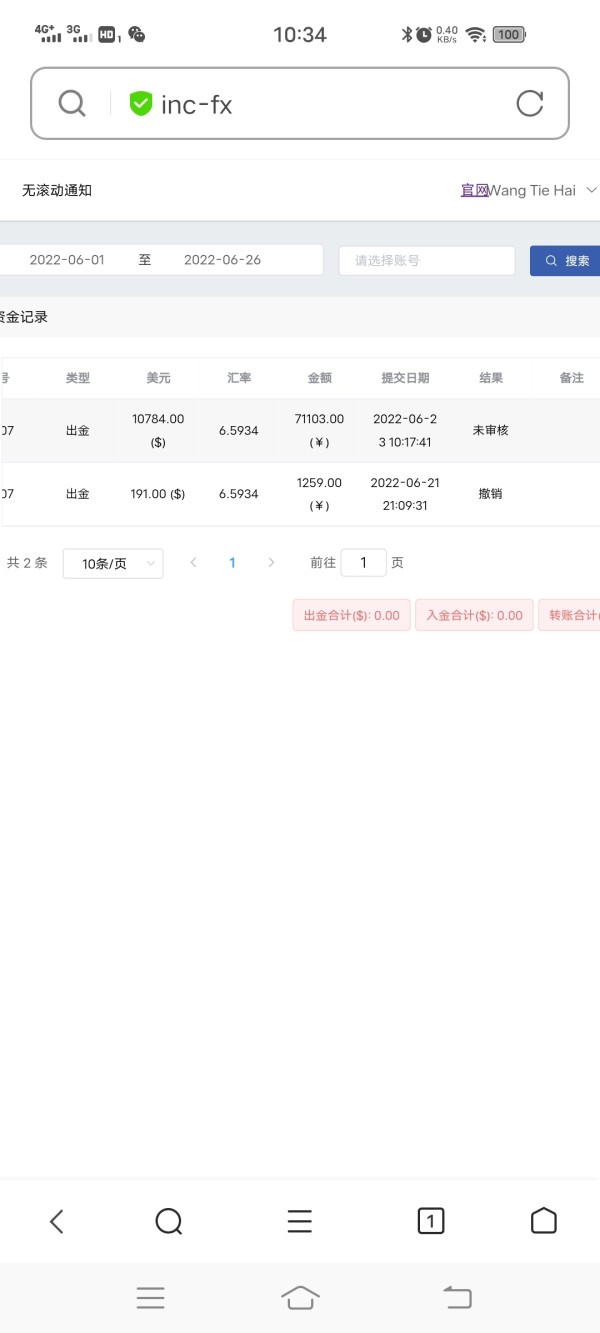Tap the browser bottom search icon
Image resolution: width=600 pixels, height=1333 pixels.
tap(169, 1221)
